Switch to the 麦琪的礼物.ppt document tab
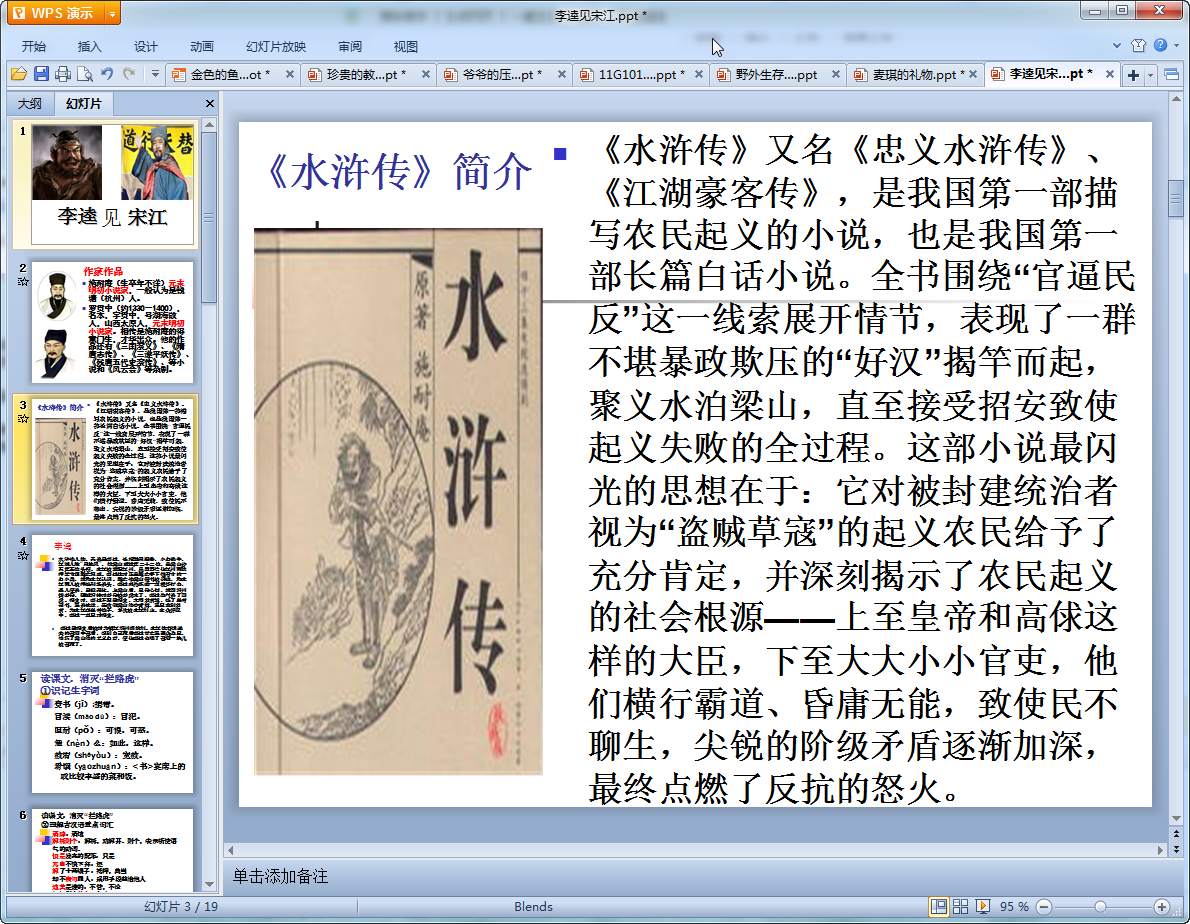The height and width of the screenshot is (924, 1190). tap(914, 74)
